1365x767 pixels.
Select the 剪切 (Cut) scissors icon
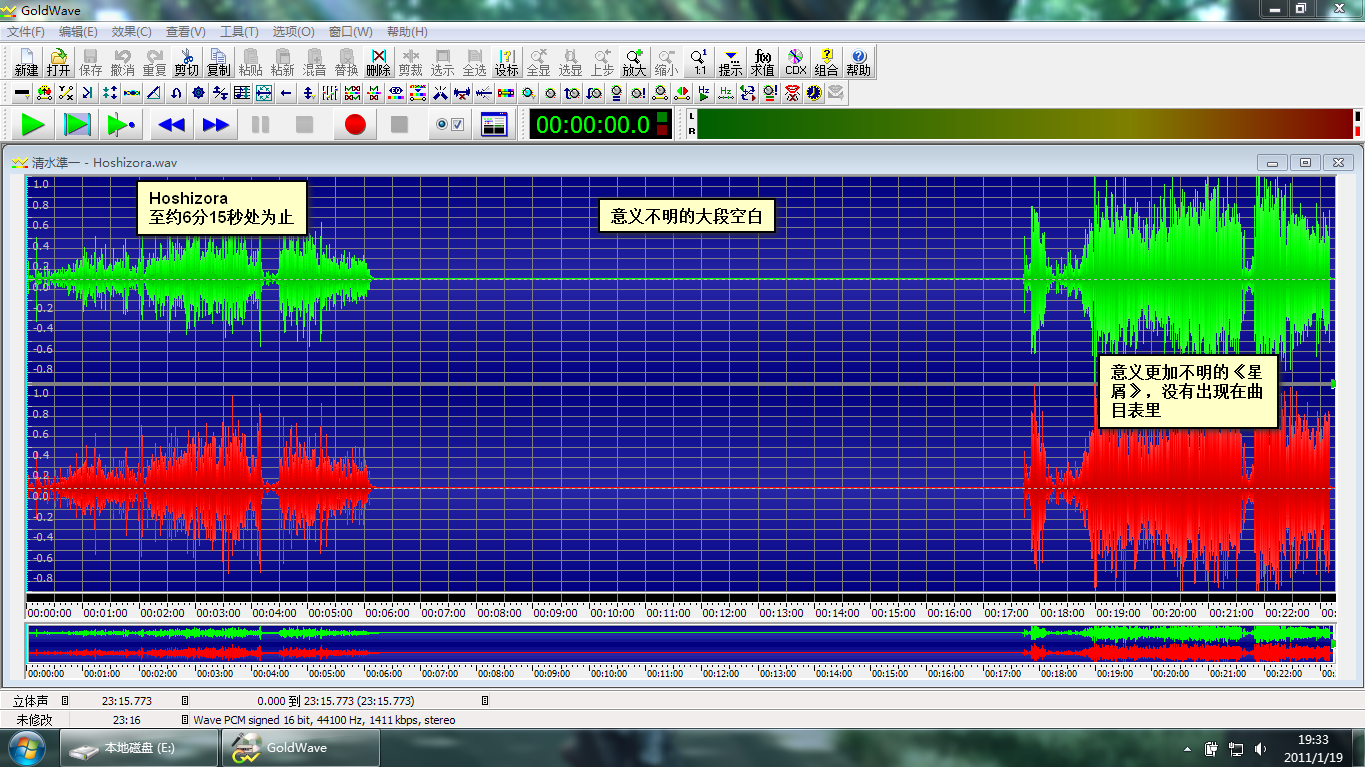click(186, 62)
